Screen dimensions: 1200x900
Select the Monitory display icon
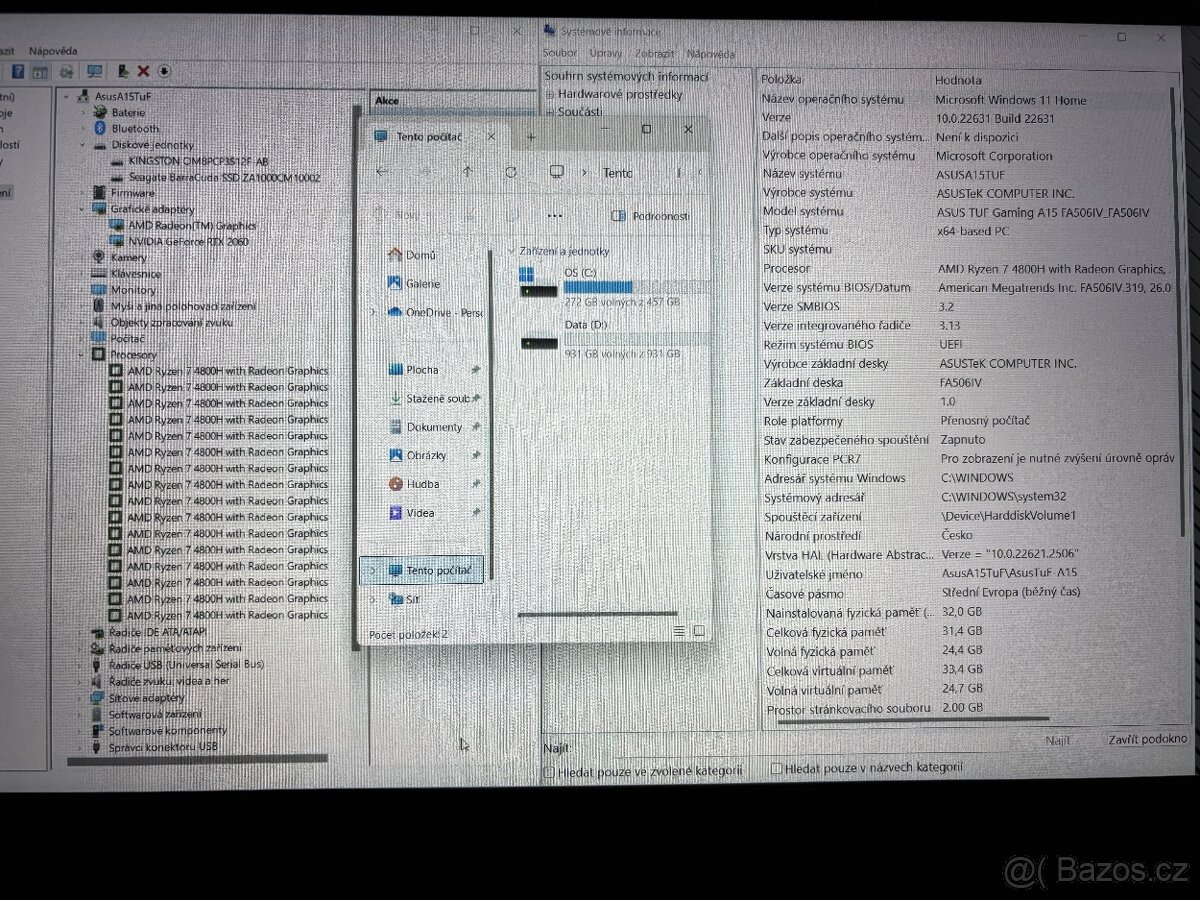(x=99, y=289)
